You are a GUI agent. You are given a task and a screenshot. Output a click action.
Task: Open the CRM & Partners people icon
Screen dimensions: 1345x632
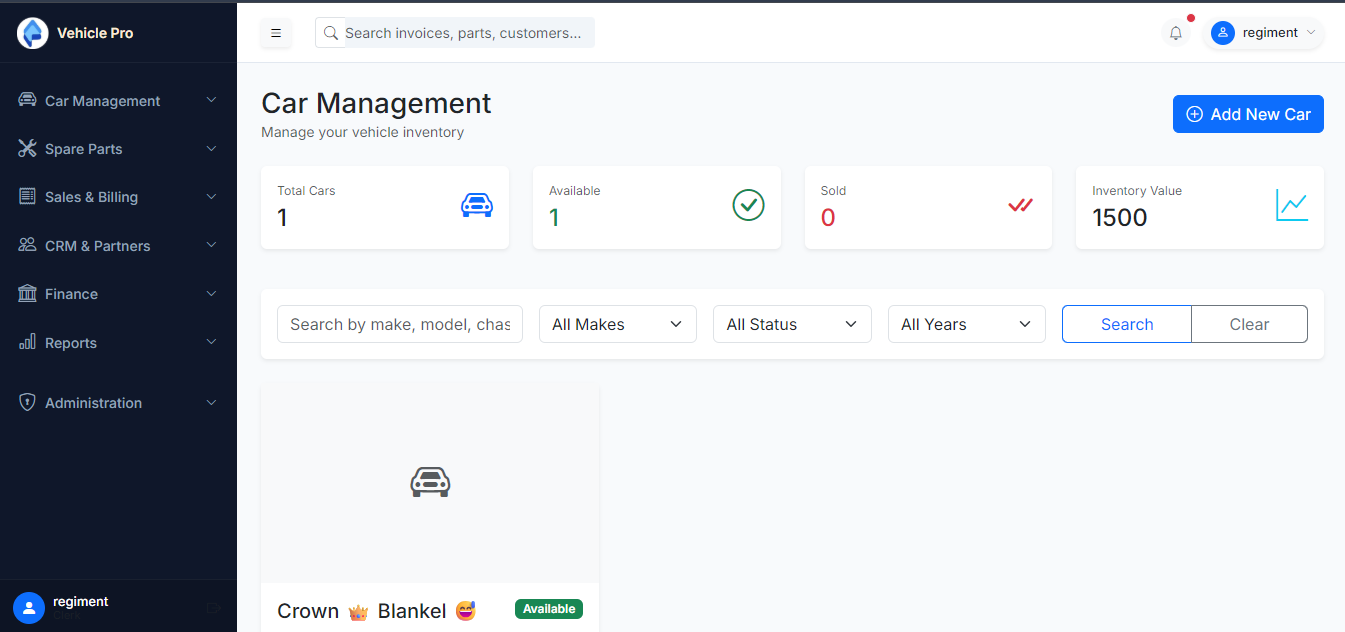[26, 245]
